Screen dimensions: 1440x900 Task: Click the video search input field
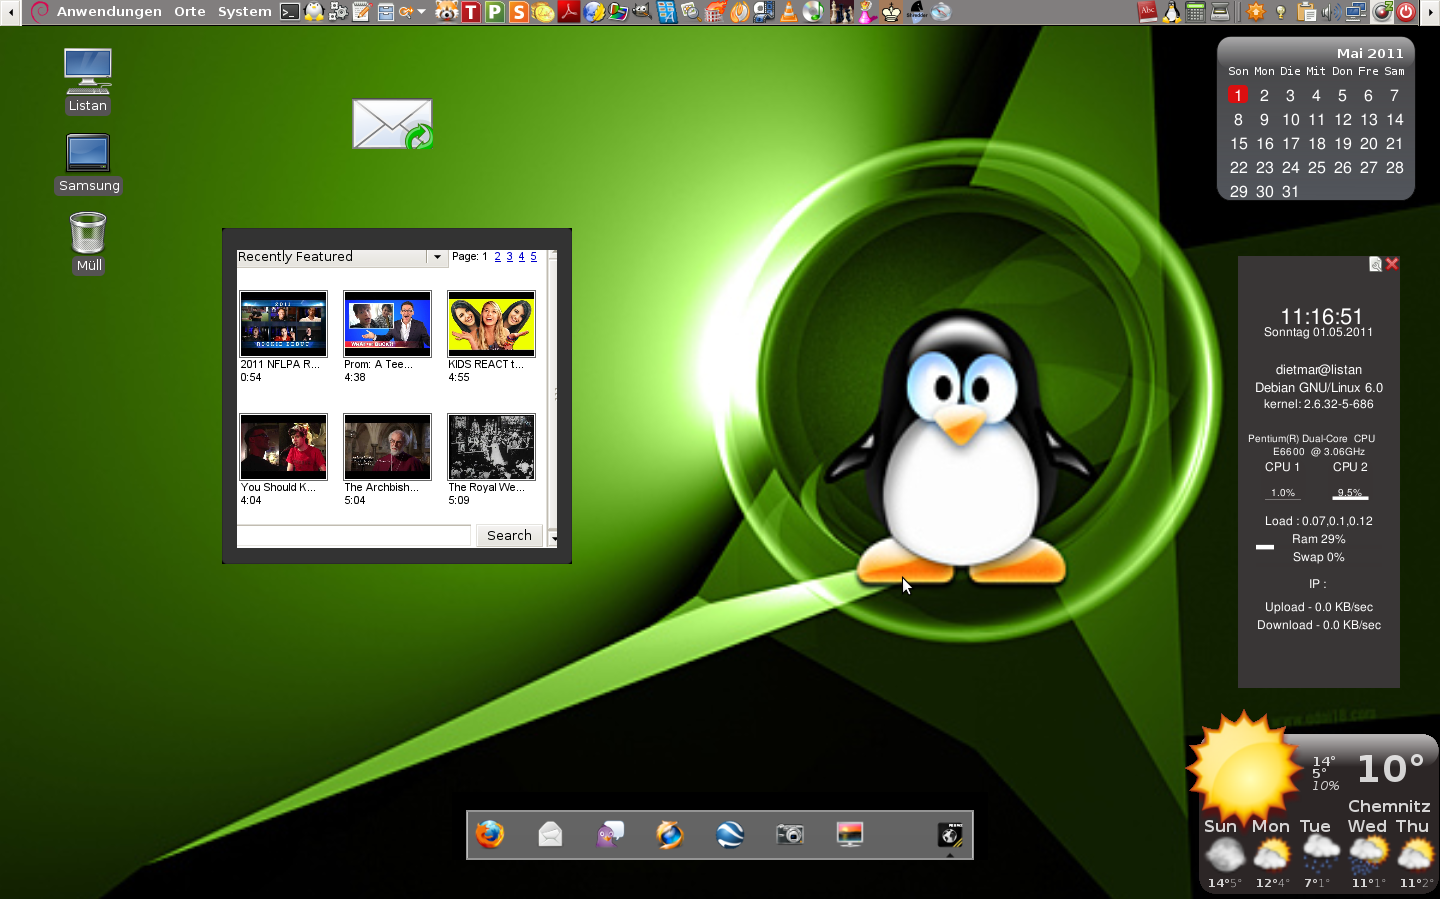pyautogui.click(x=353, y=536)
